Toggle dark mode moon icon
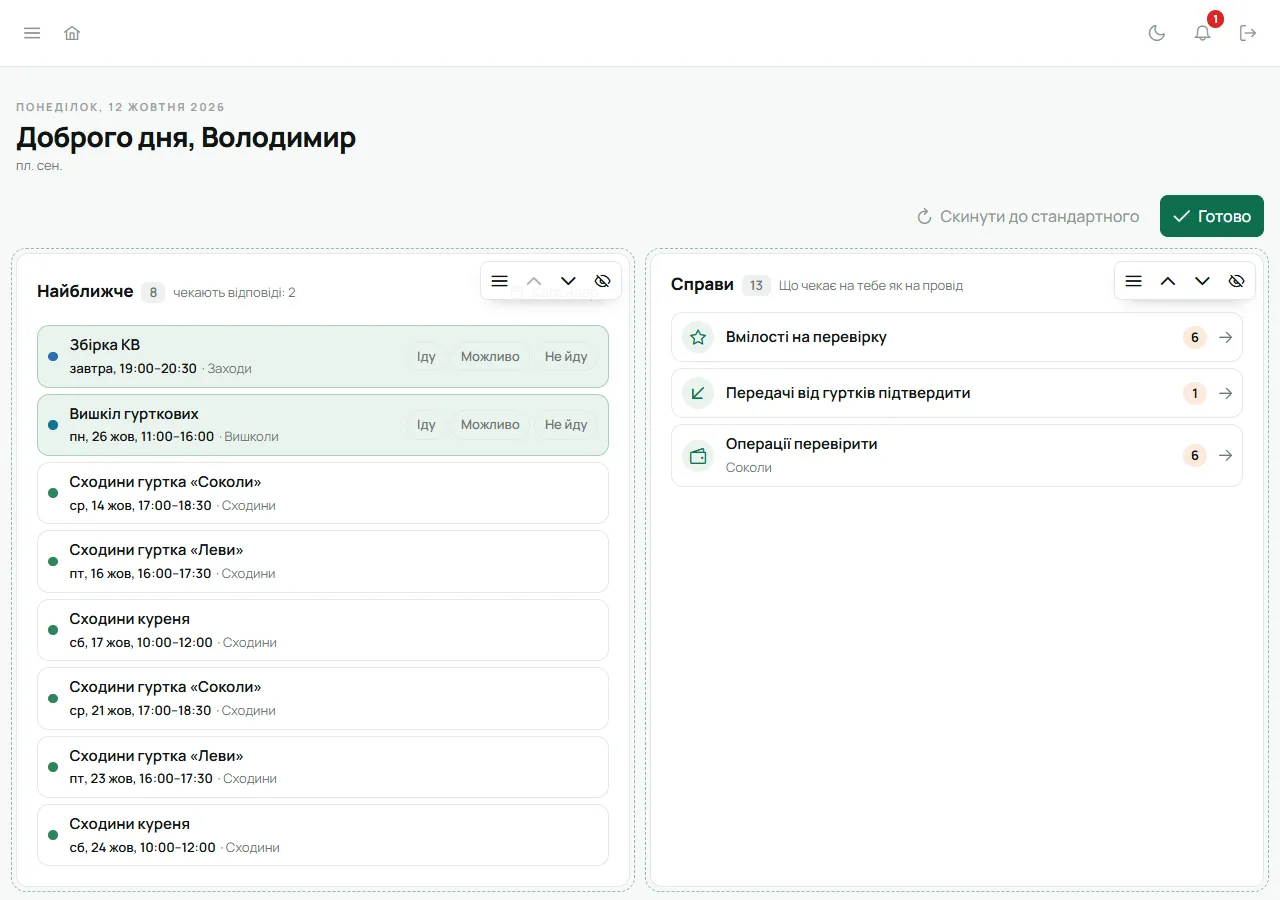The height and width of the screenshot is (900, 1280). (1157, 33)
